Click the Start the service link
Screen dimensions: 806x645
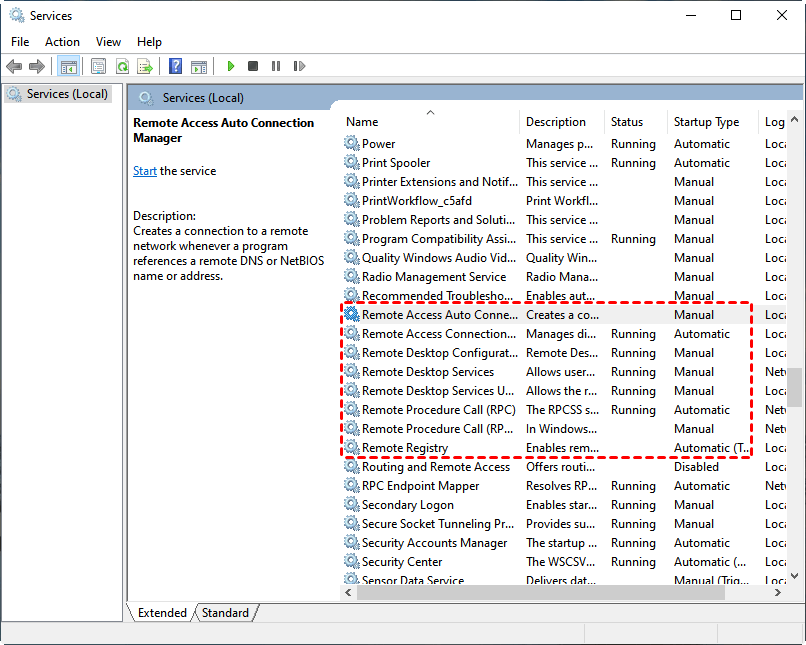click(x=145, y=171)
